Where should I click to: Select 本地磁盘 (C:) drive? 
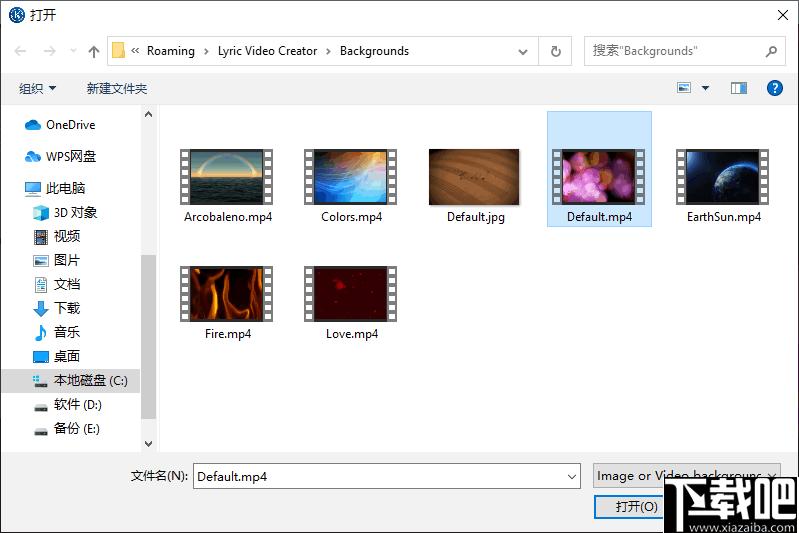71,381
